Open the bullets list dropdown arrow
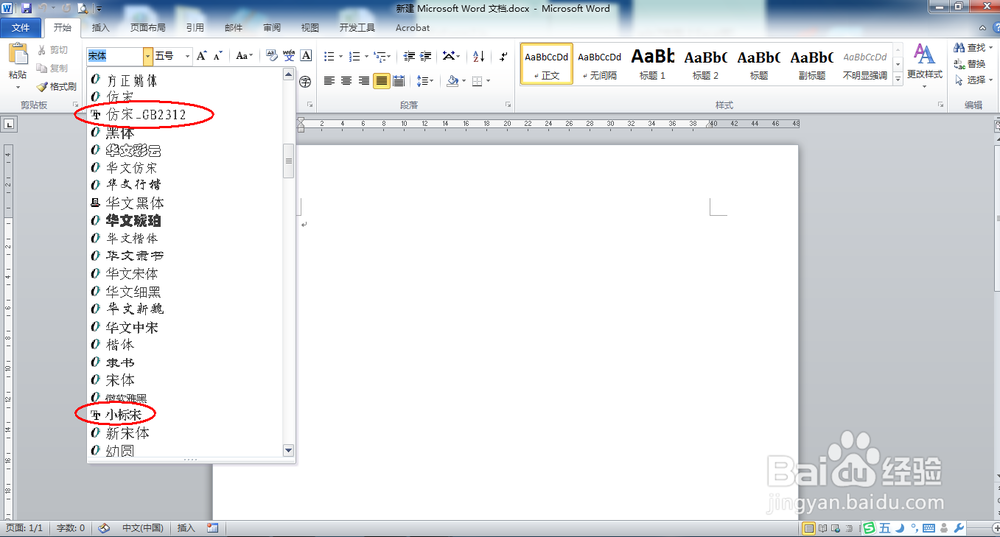This screenshot has width=1000, height=537. tap(341, 57)
